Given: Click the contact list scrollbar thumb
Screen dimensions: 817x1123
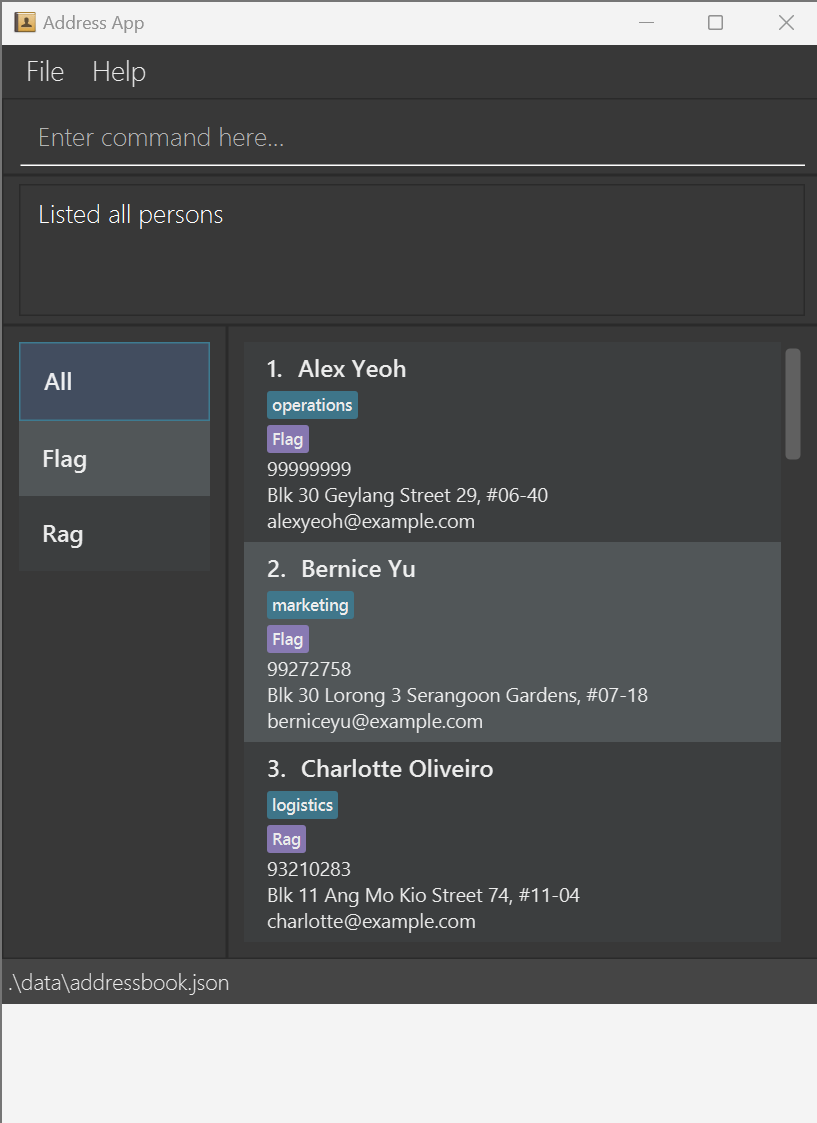Looking at the screenshot, I should [x=793, y=403].
